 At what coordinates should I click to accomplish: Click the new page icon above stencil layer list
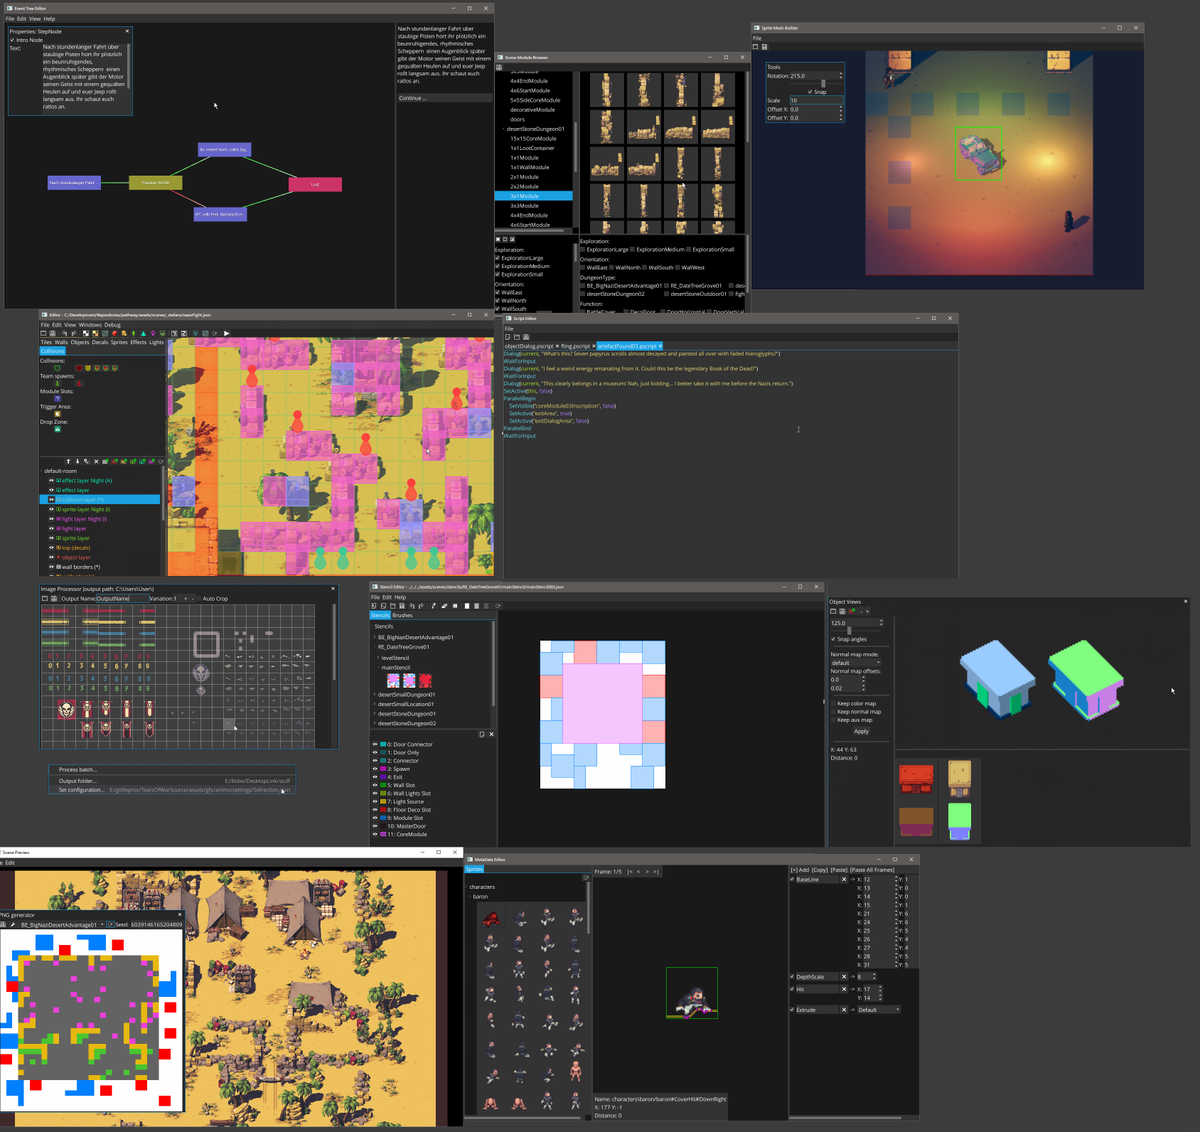pyautogui.click(x=482, y=734)
